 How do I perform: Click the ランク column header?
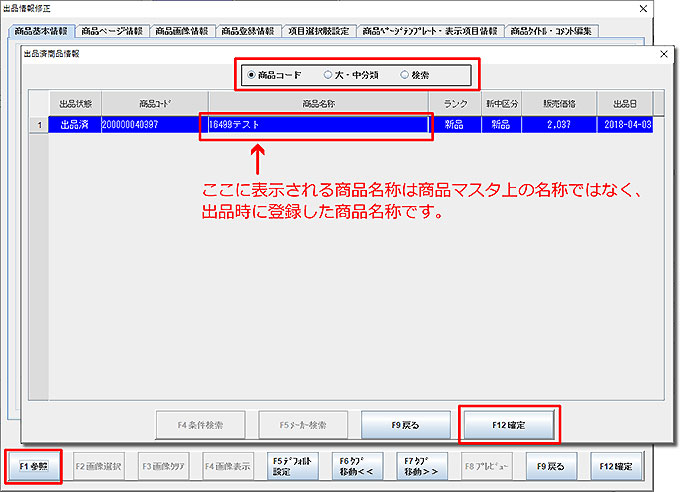click(x=455, y=104)
